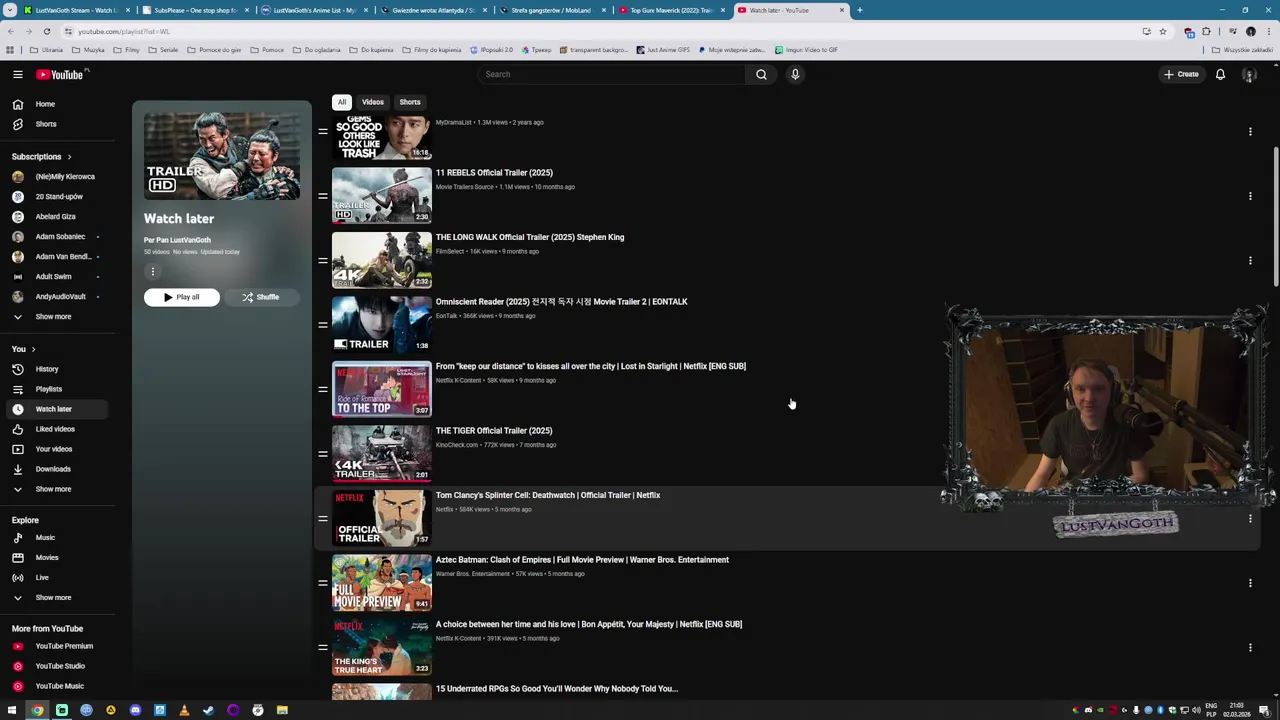This screenshot has width=1280, height=720.
Task: Open options menu for Aztec Batman preview
Action: 1250,583
